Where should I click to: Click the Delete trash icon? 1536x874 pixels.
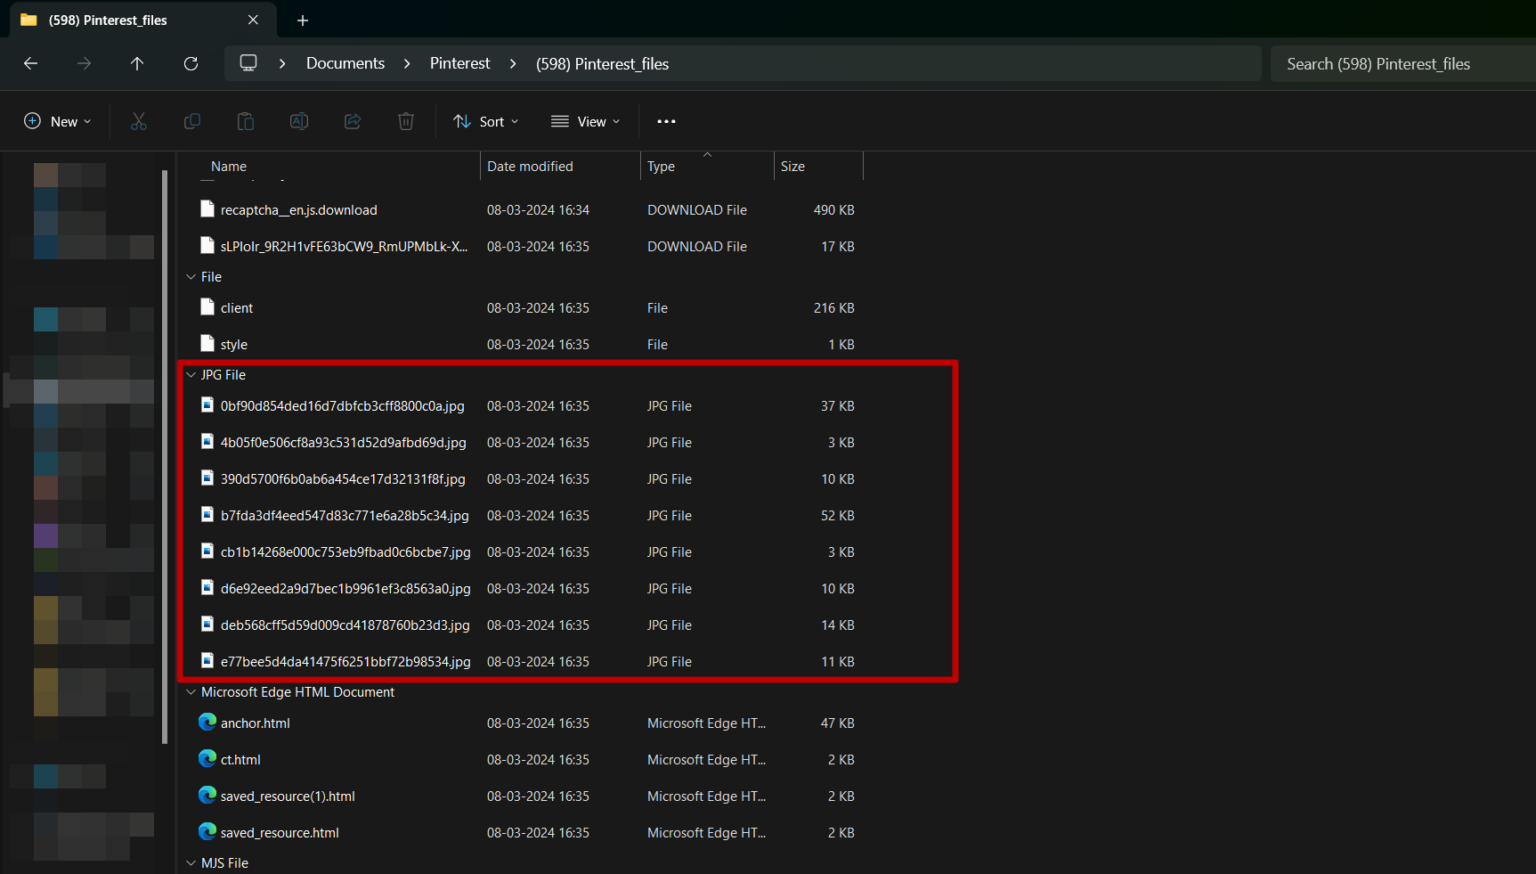(x=406, y=121)
